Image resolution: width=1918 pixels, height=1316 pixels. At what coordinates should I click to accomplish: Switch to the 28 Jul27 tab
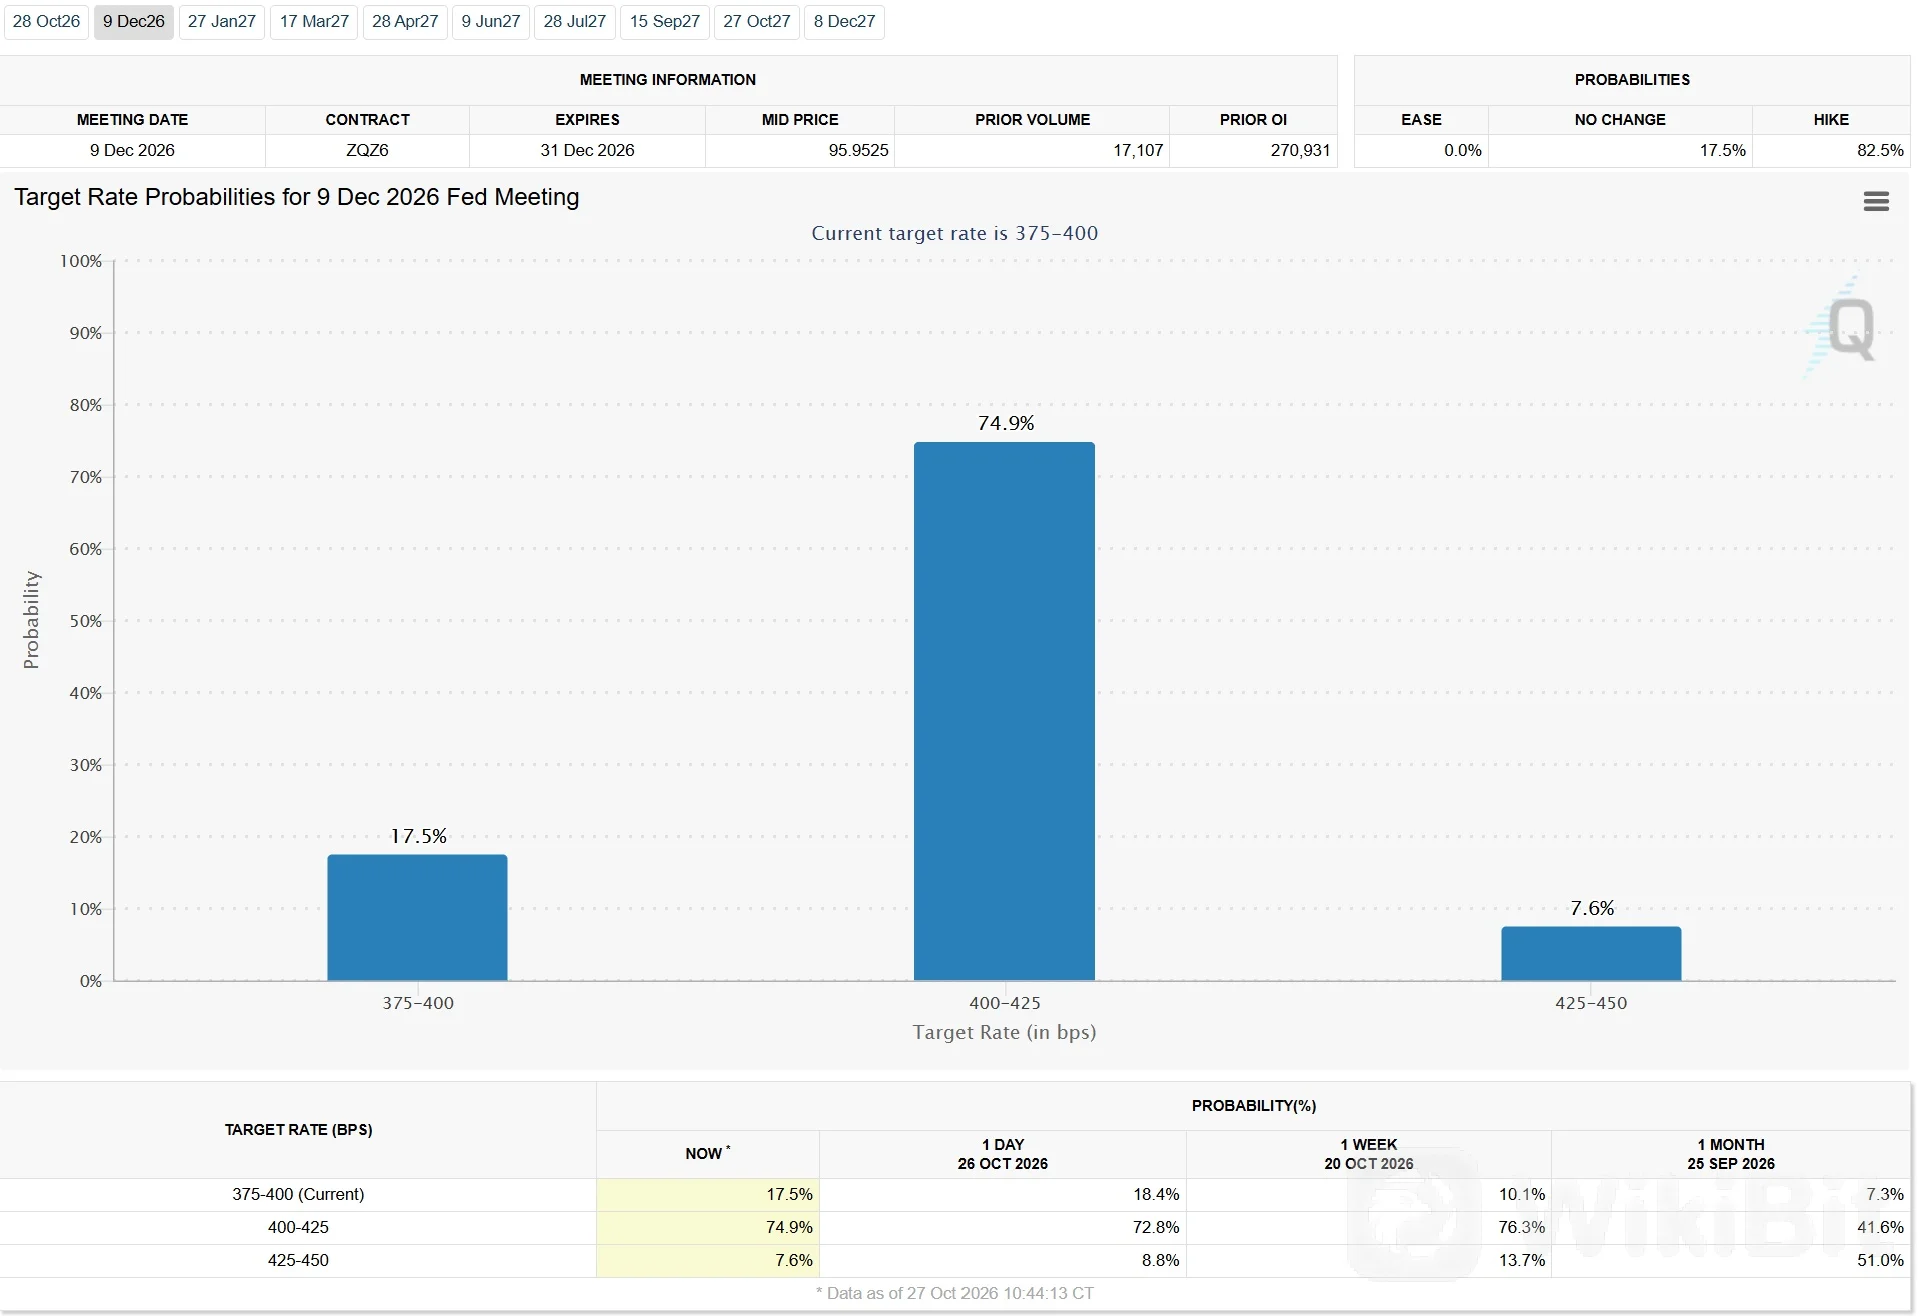[575, 22]
